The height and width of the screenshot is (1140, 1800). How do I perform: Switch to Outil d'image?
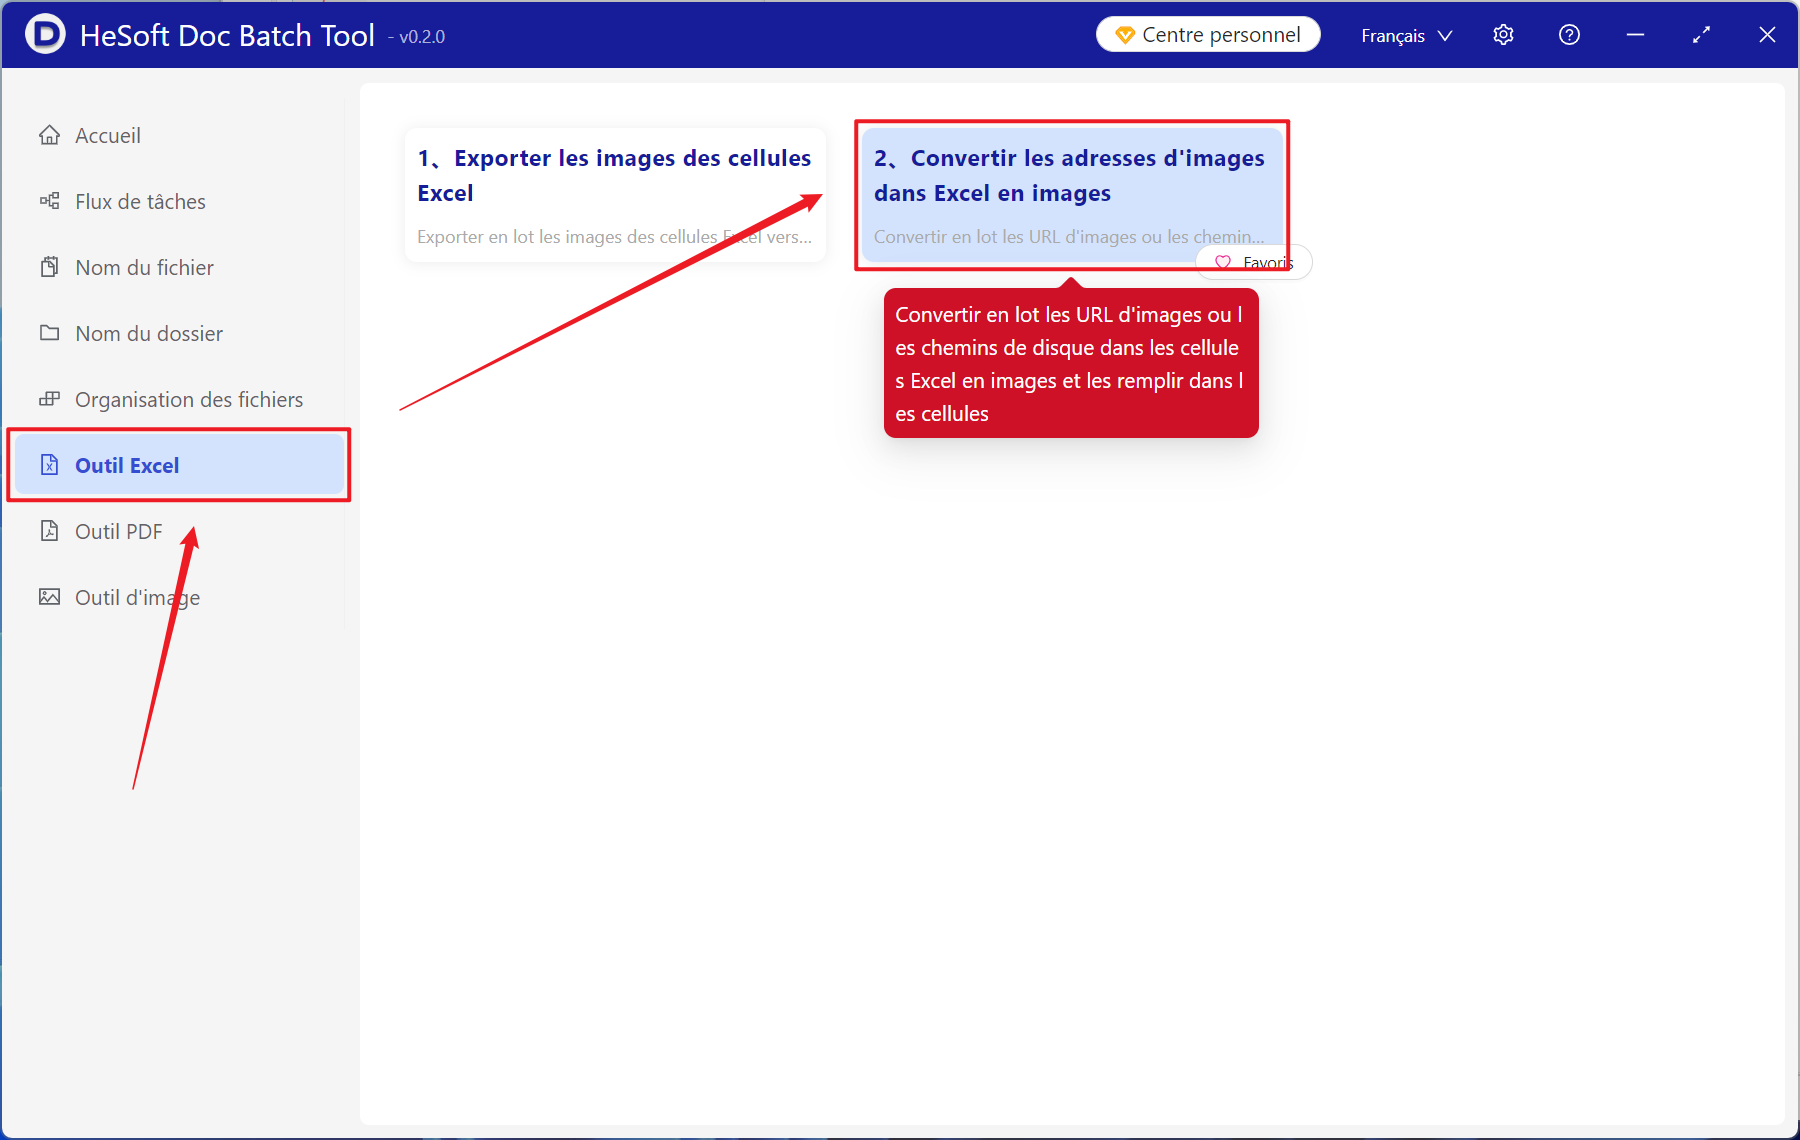(x=178, y=597)
